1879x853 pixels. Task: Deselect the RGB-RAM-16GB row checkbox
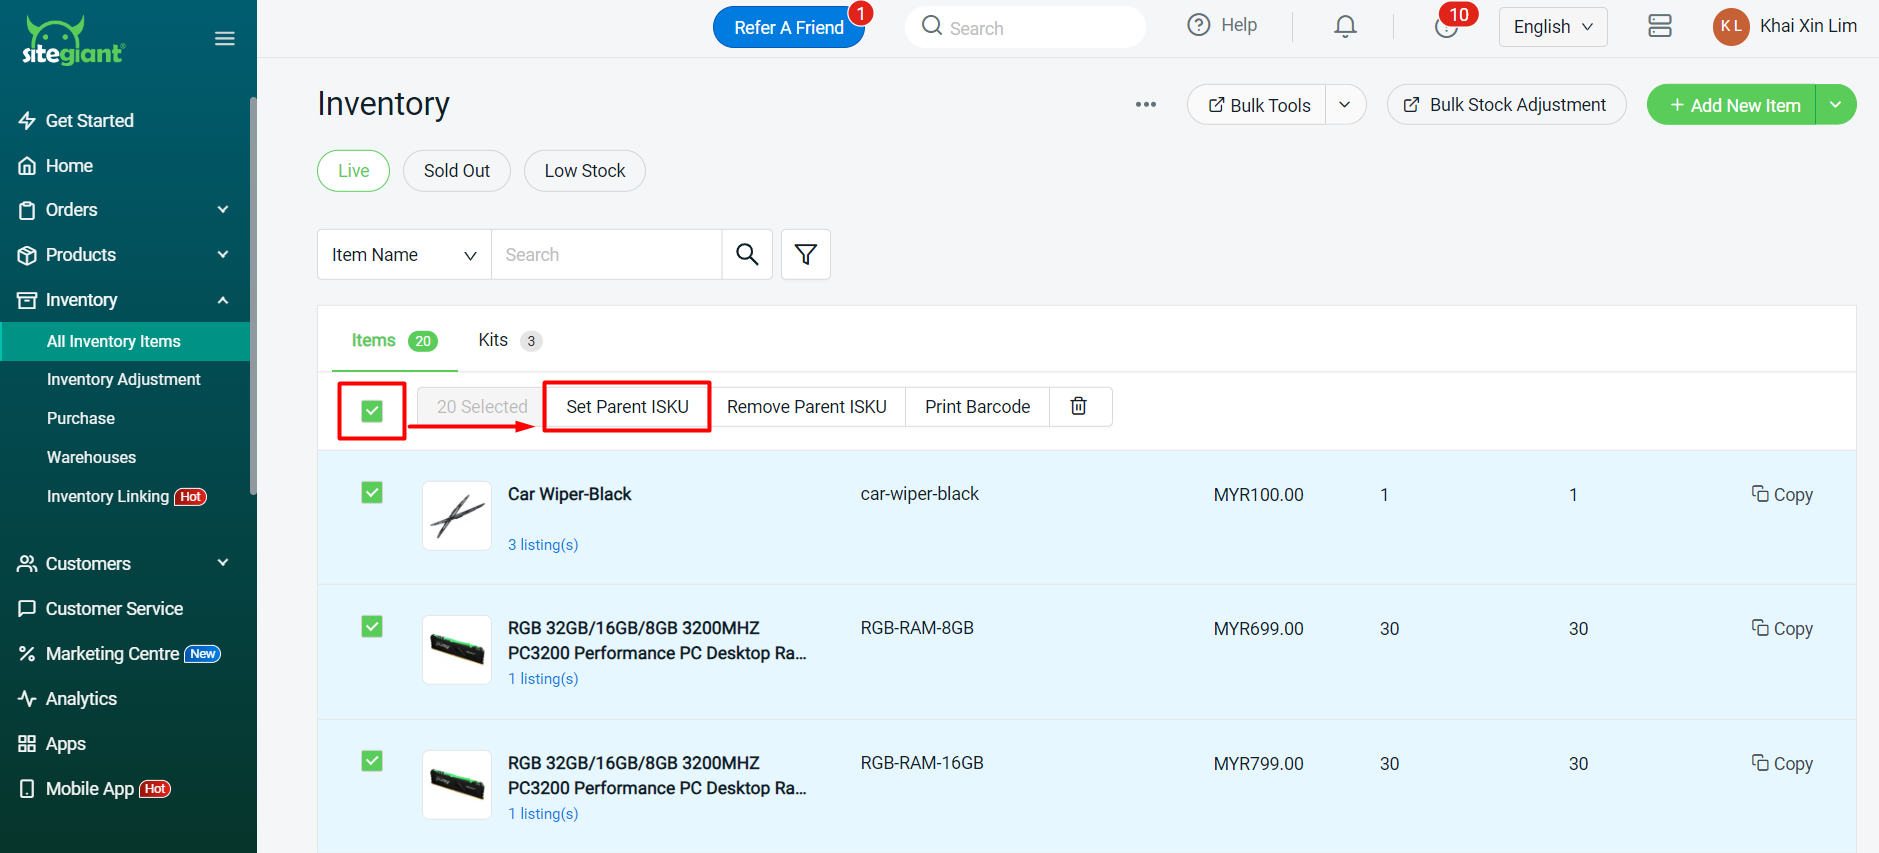pos(372,762)
